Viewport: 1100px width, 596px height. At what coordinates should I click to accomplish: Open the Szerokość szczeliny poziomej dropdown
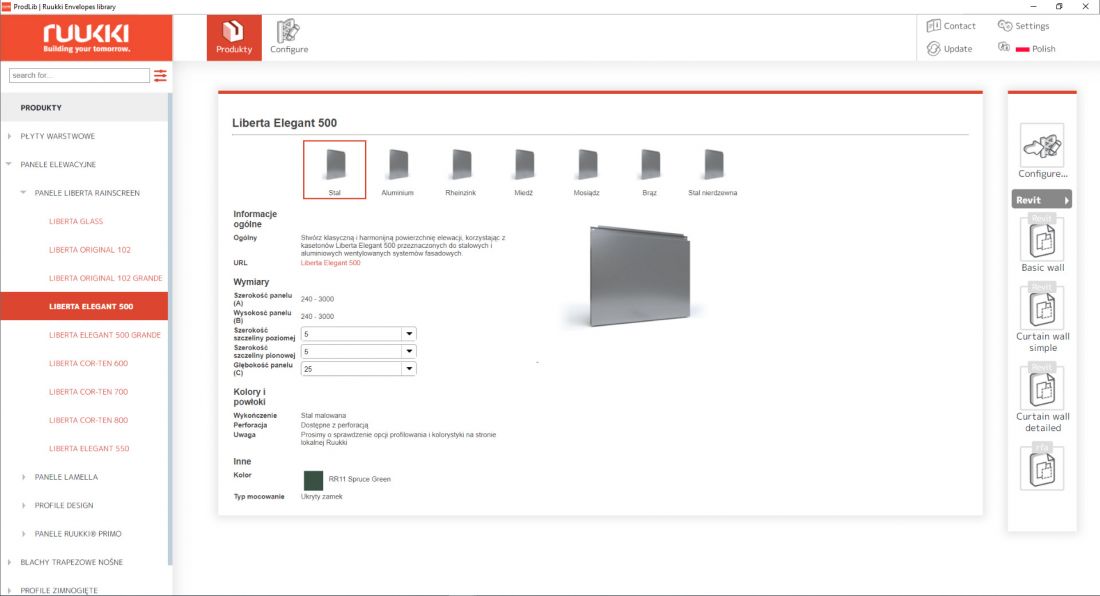358,334
